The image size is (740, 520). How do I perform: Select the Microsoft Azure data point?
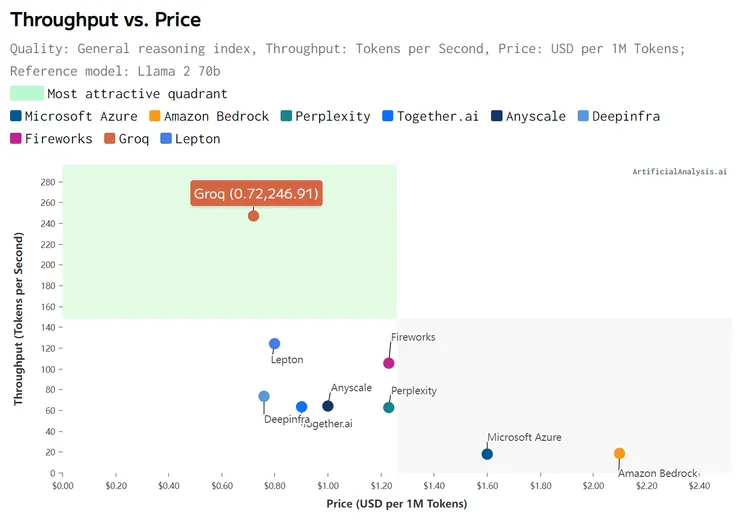(487, 454)
